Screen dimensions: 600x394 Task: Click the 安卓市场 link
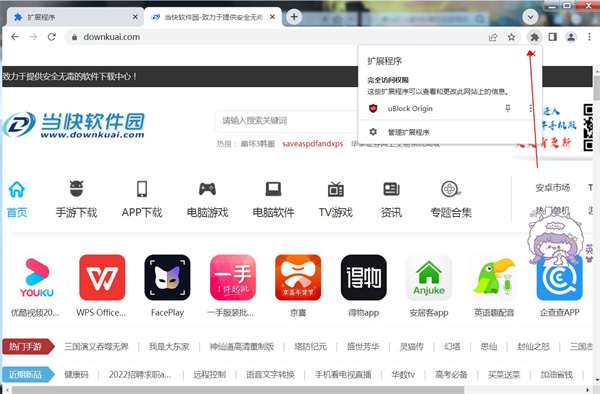point(553,187)
